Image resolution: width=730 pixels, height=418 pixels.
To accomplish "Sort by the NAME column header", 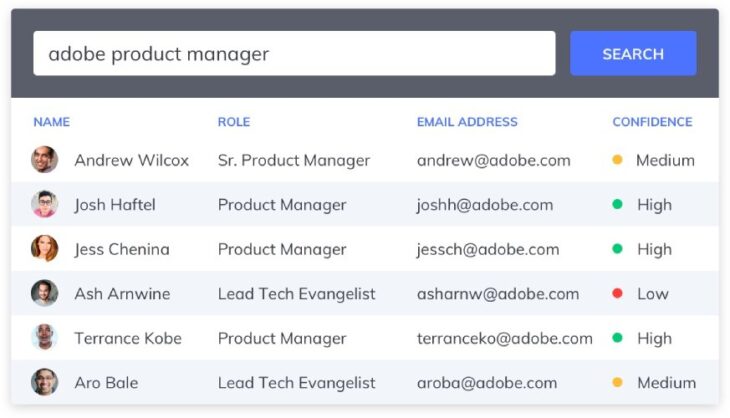I will click(52, 122).
